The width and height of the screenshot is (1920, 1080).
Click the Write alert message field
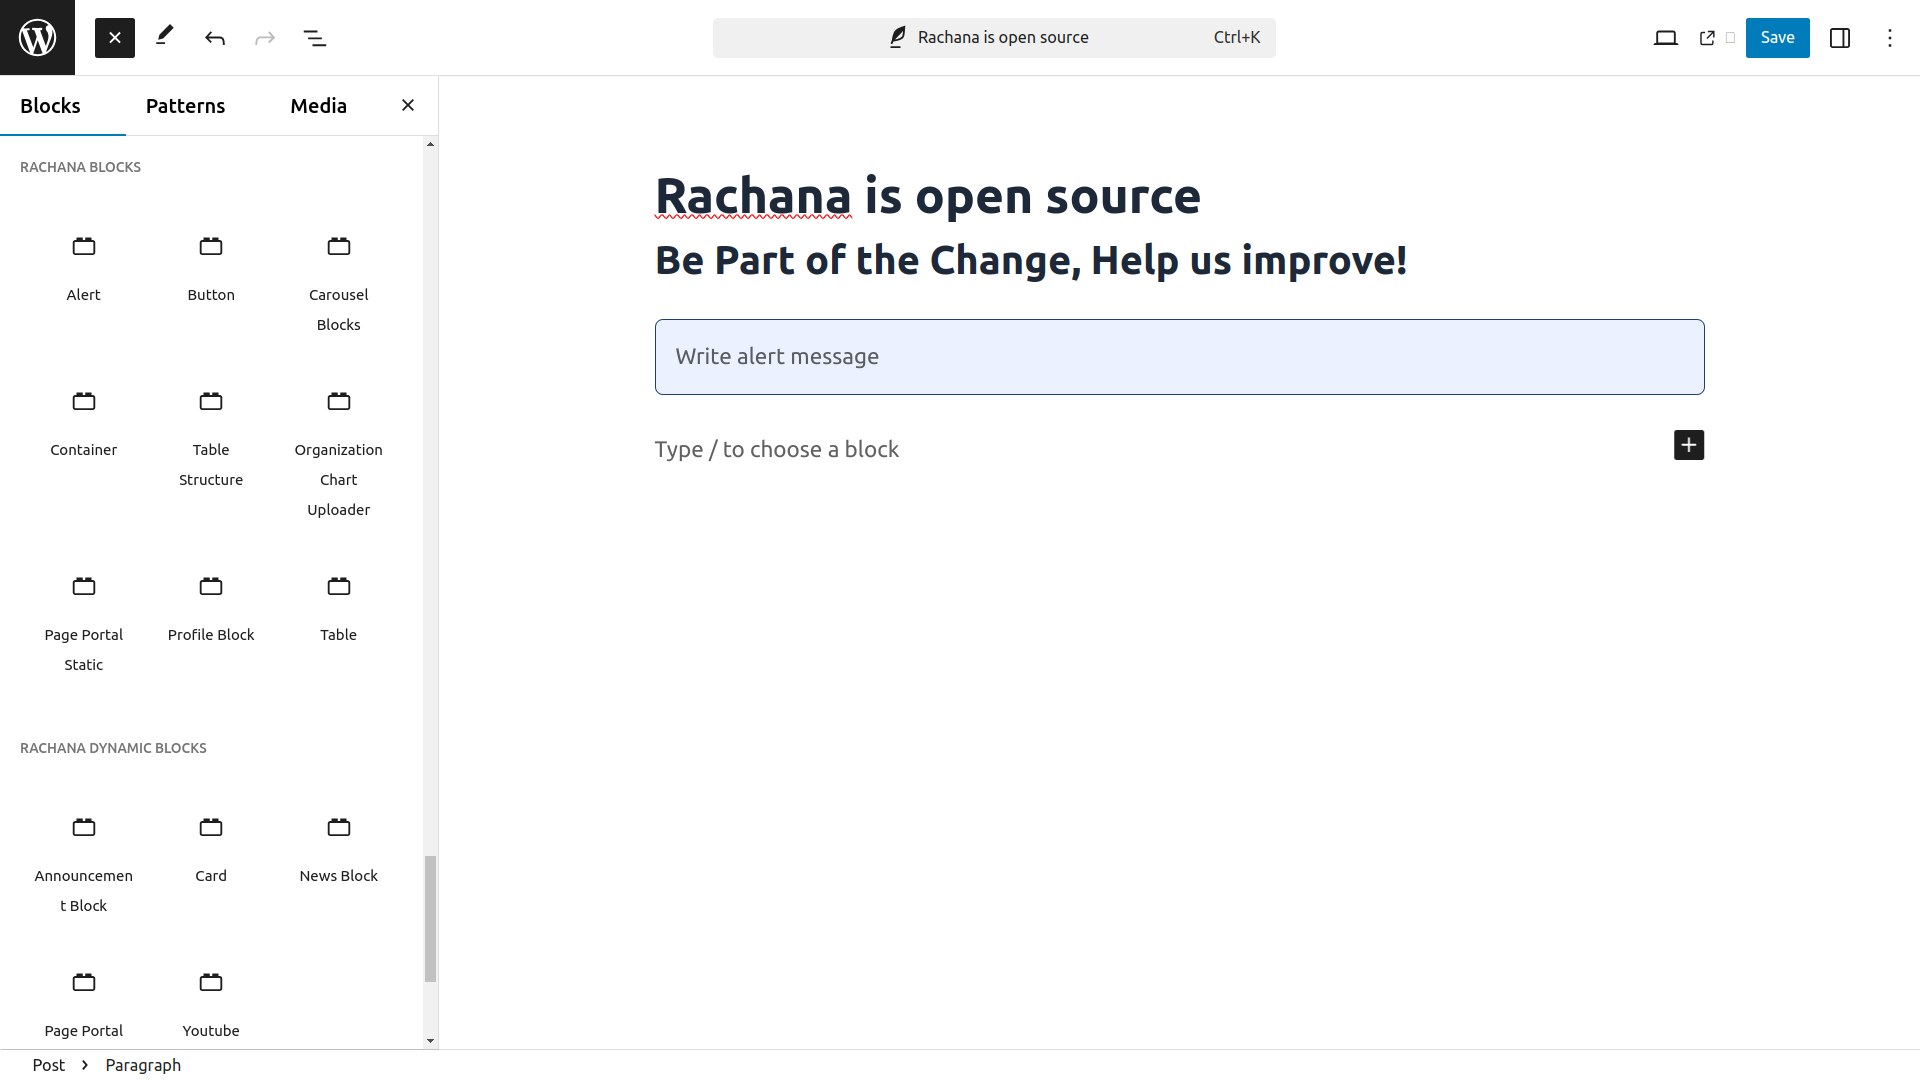1179,357
